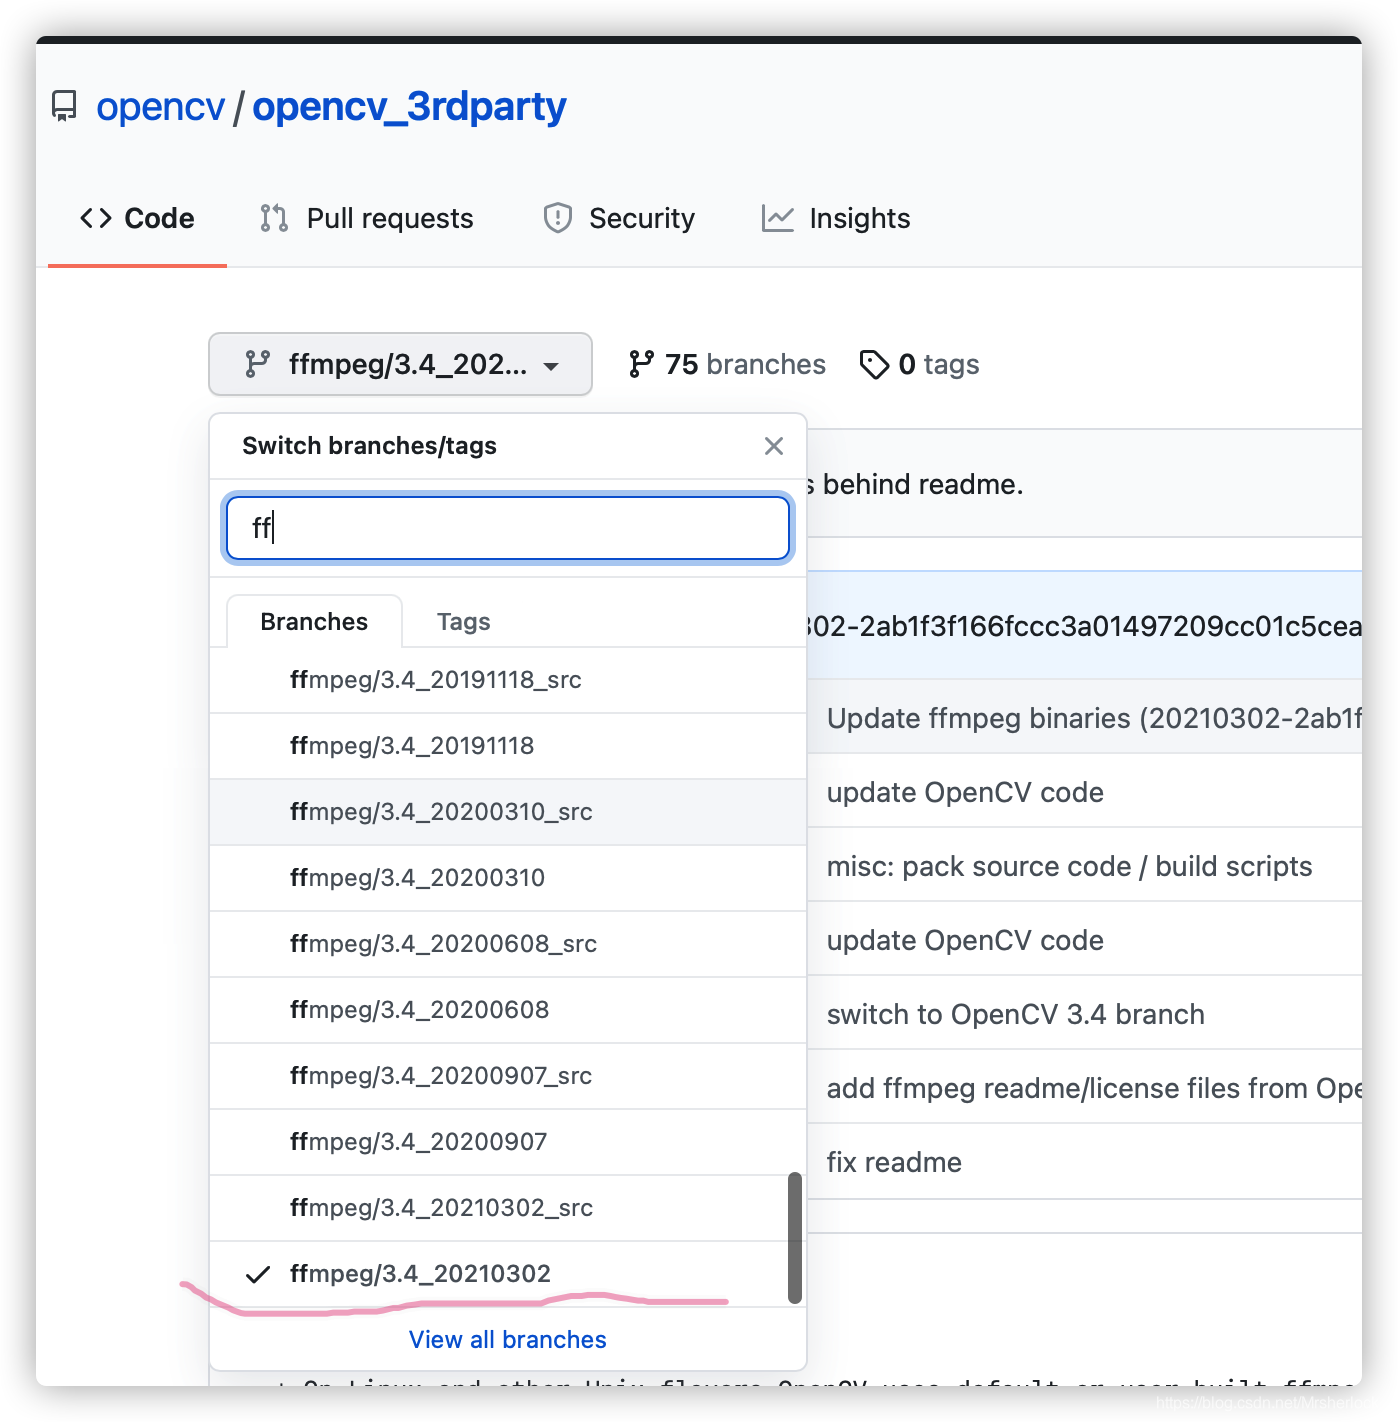The height and width of the screenshot is (1422, 1398).
Task: Choose branch ffmpeg/3.4_20200907_src
Action: (x=508, y=1076)
